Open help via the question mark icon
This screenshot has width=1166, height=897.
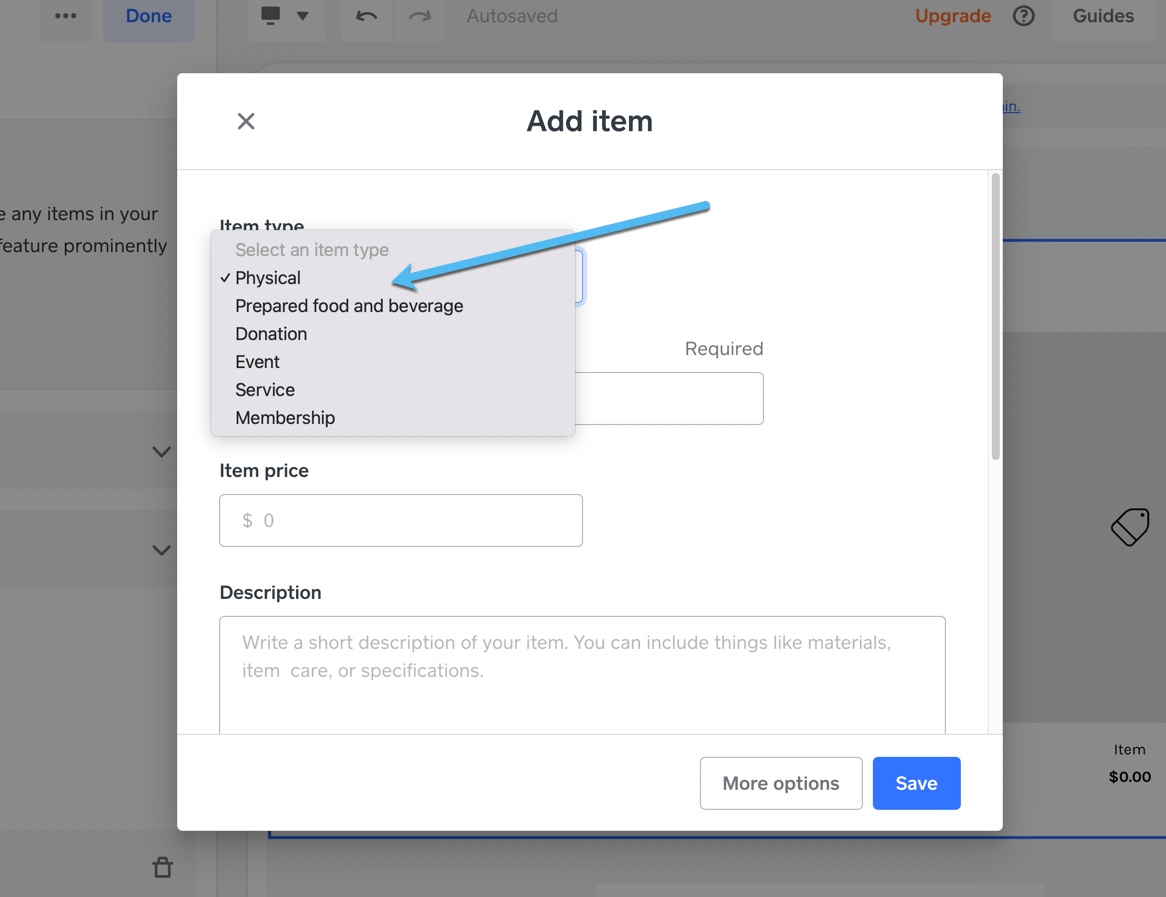[x=1023, y=16]
